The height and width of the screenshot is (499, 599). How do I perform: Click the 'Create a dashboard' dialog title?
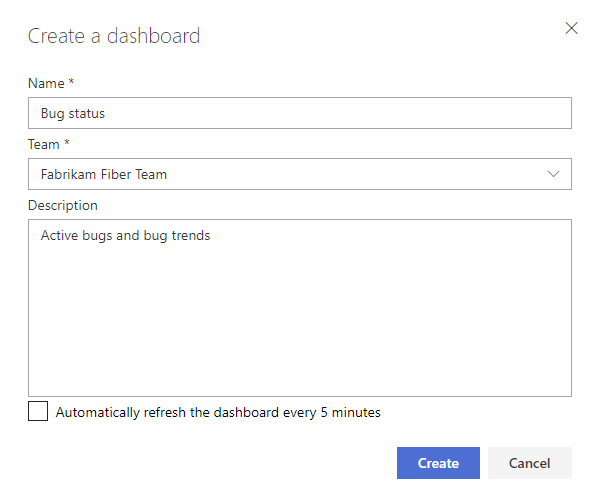click(114, 36)
